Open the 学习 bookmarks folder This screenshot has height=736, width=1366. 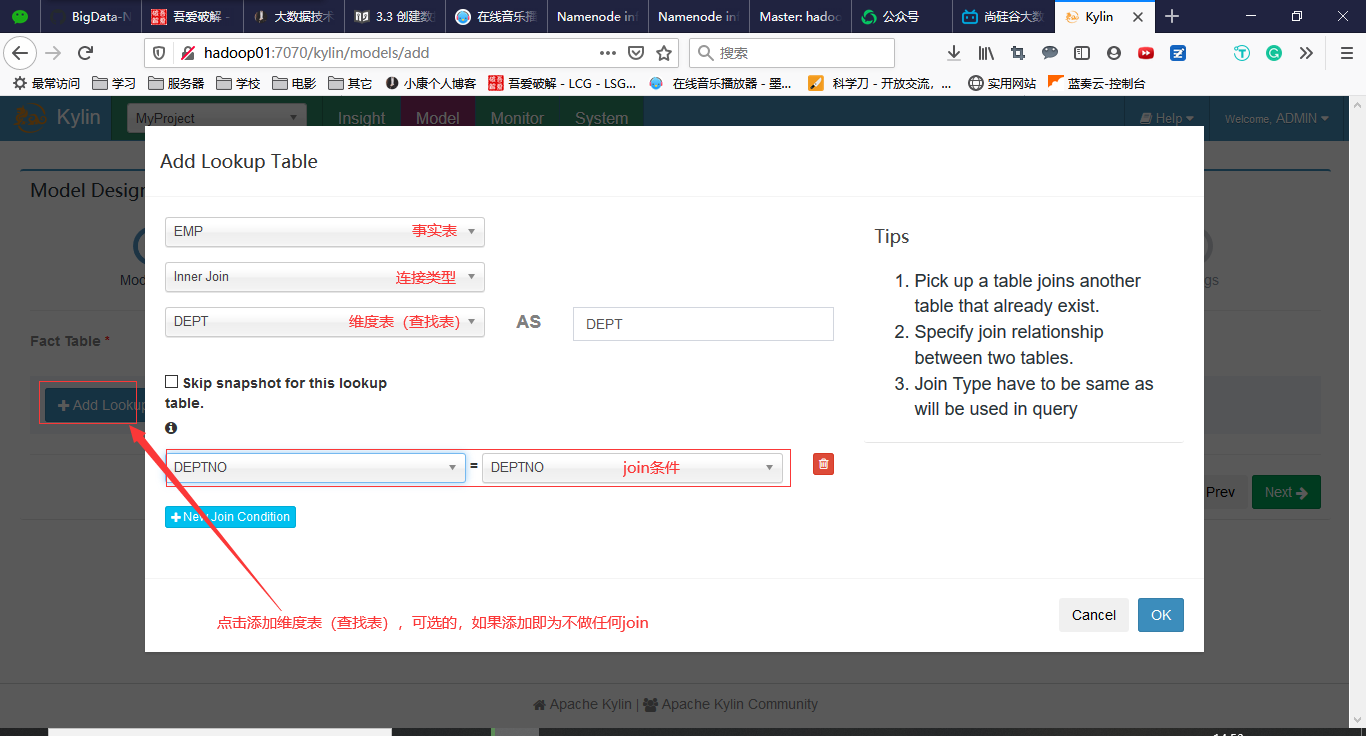click(x=113, y=83)
